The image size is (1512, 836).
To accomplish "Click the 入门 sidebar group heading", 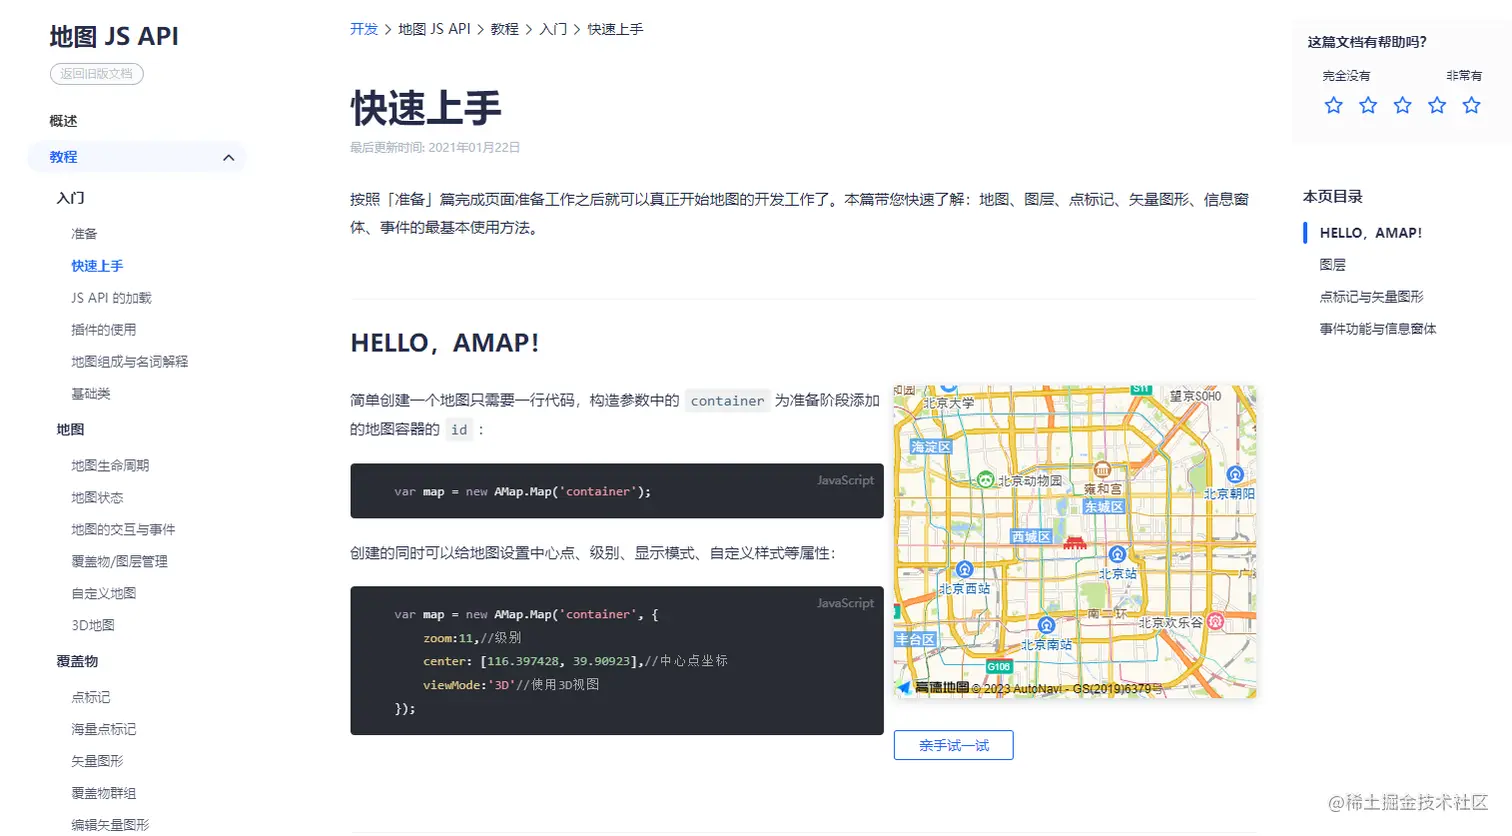I will click(70, 198).
